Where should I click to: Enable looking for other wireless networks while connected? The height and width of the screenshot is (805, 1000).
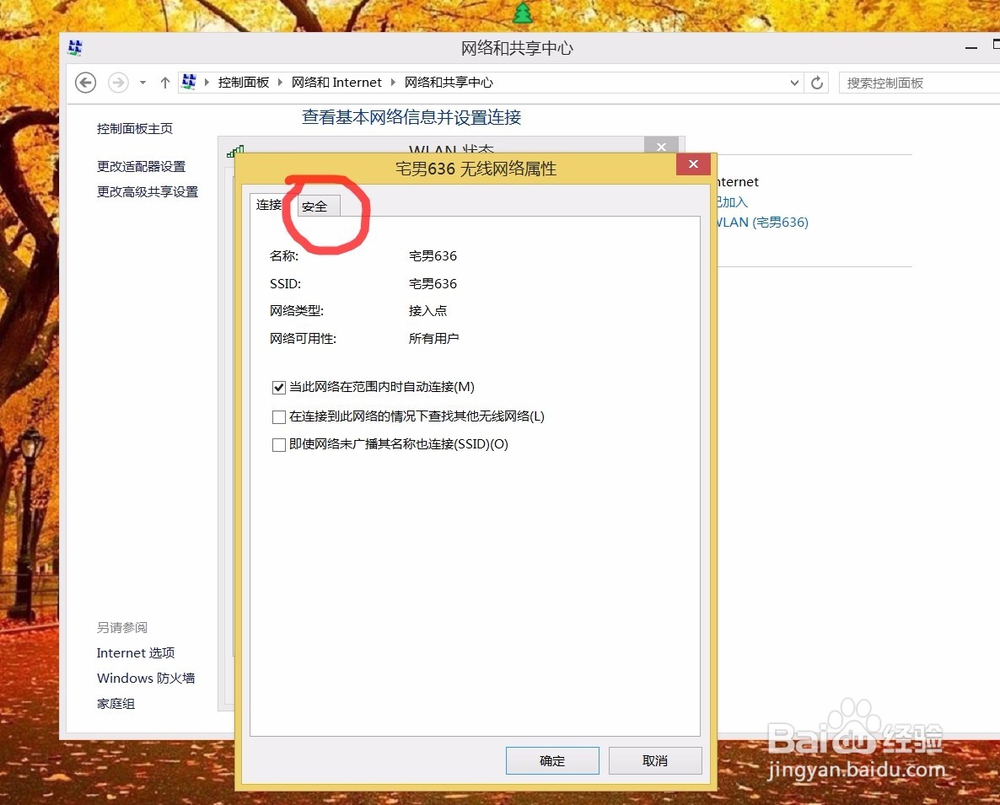tap(278, 416)
